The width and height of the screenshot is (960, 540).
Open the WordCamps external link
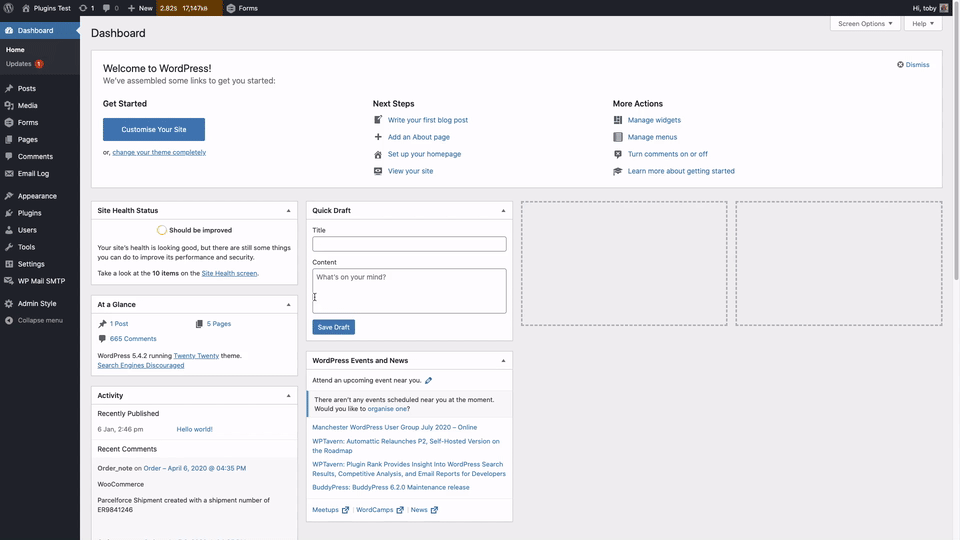(380, 509)
